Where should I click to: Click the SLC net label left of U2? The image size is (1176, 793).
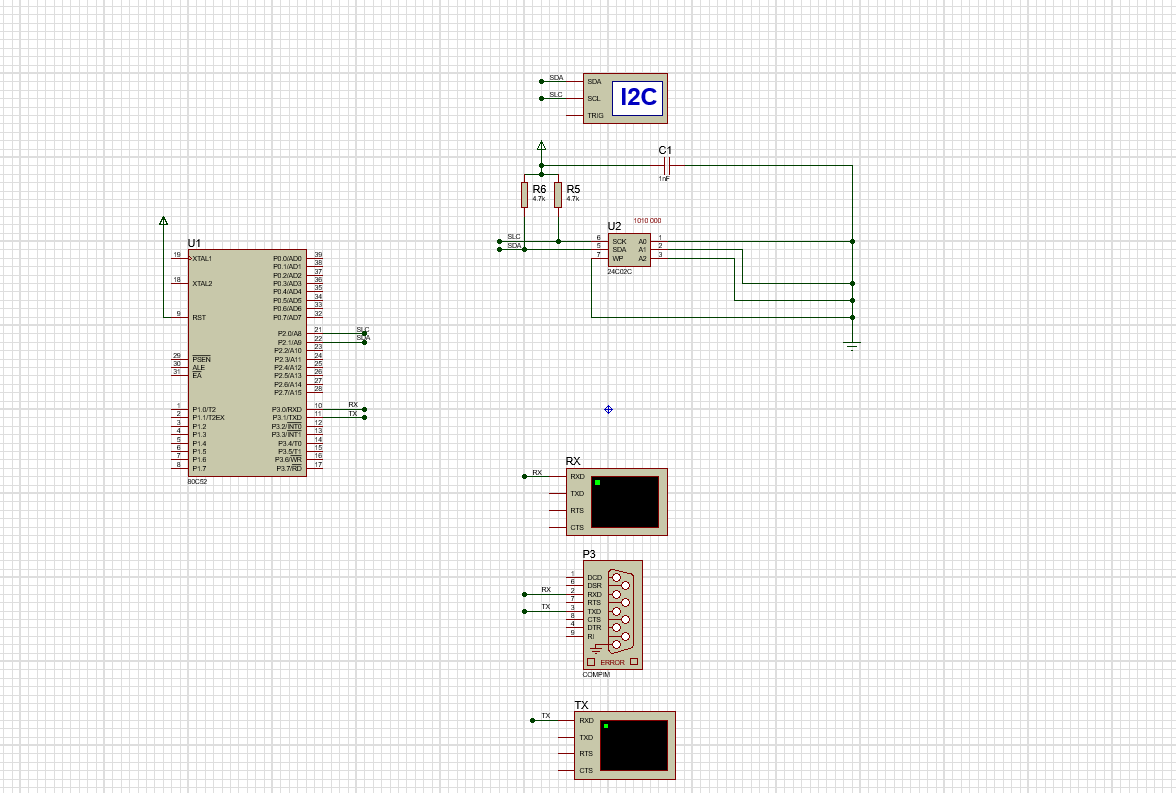(514, 237)
